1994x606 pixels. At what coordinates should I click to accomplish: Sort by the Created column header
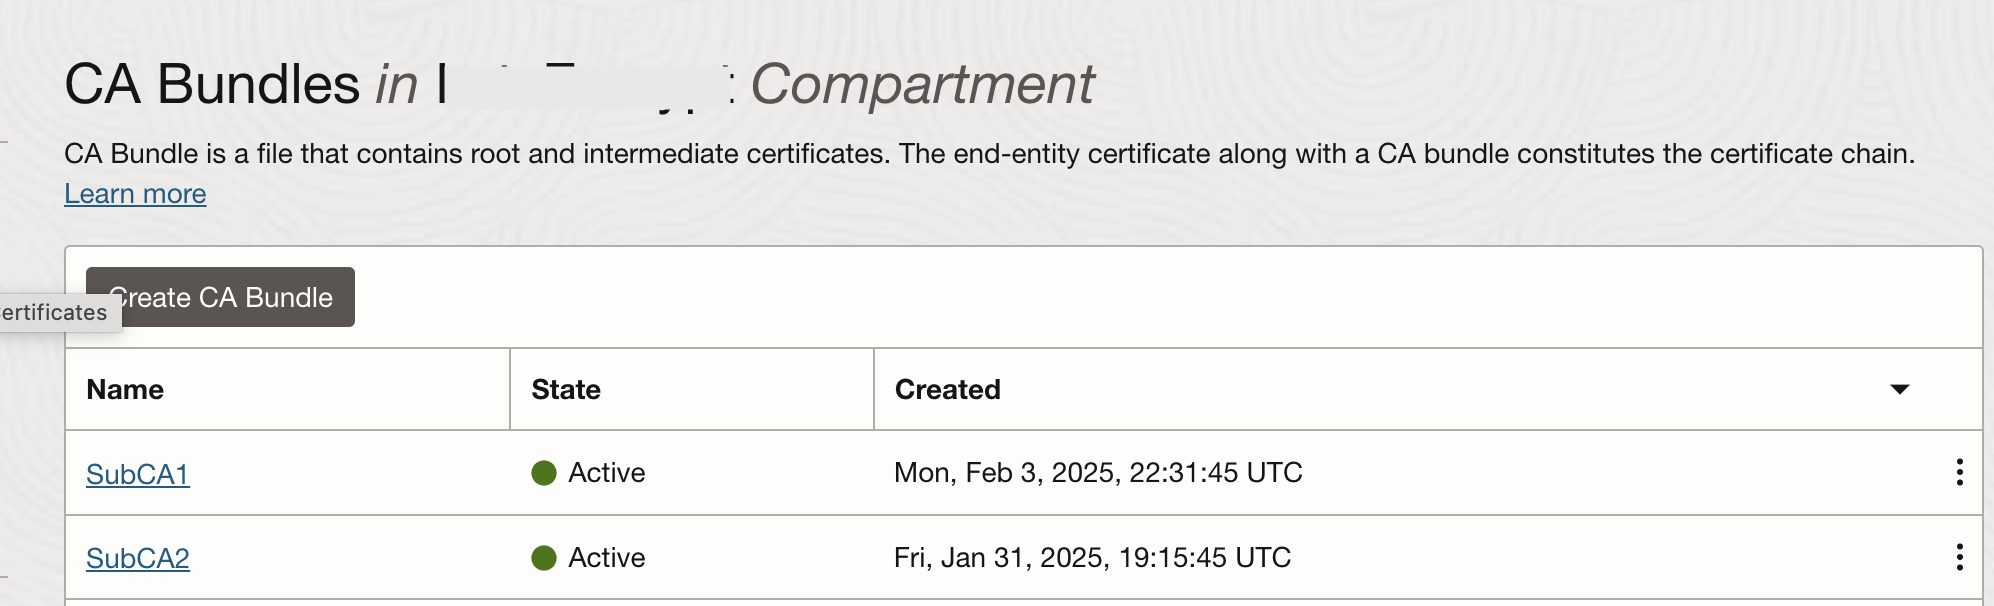tap(947, 389)
